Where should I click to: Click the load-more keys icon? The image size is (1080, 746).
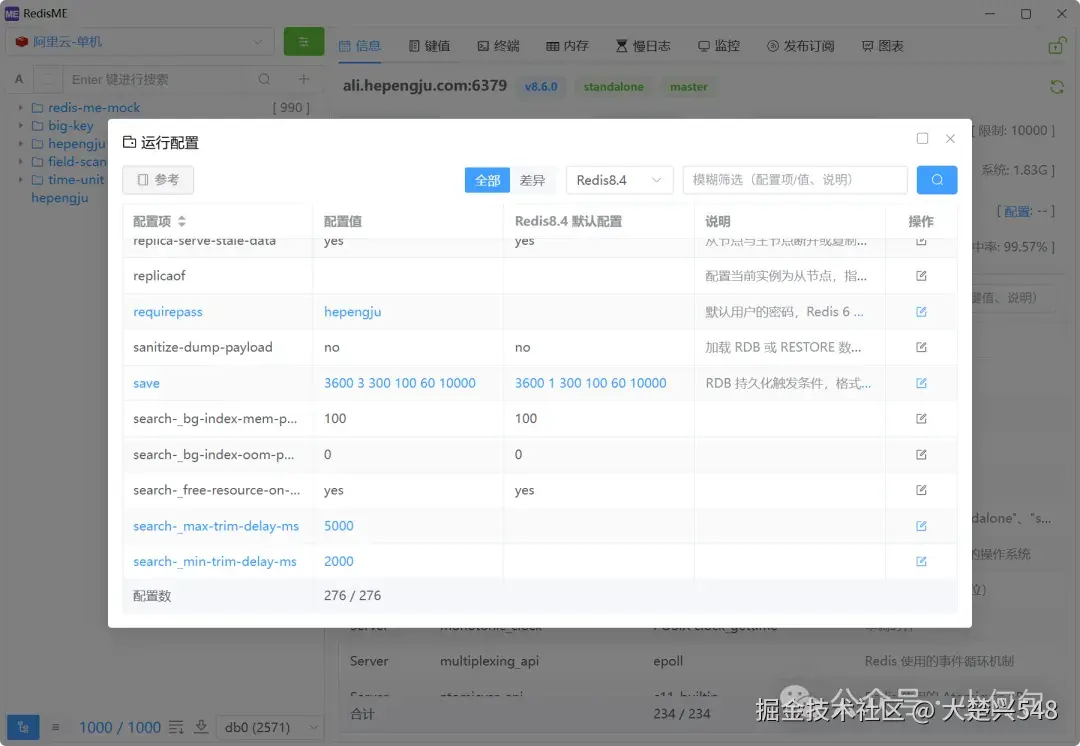coord(176,727)
